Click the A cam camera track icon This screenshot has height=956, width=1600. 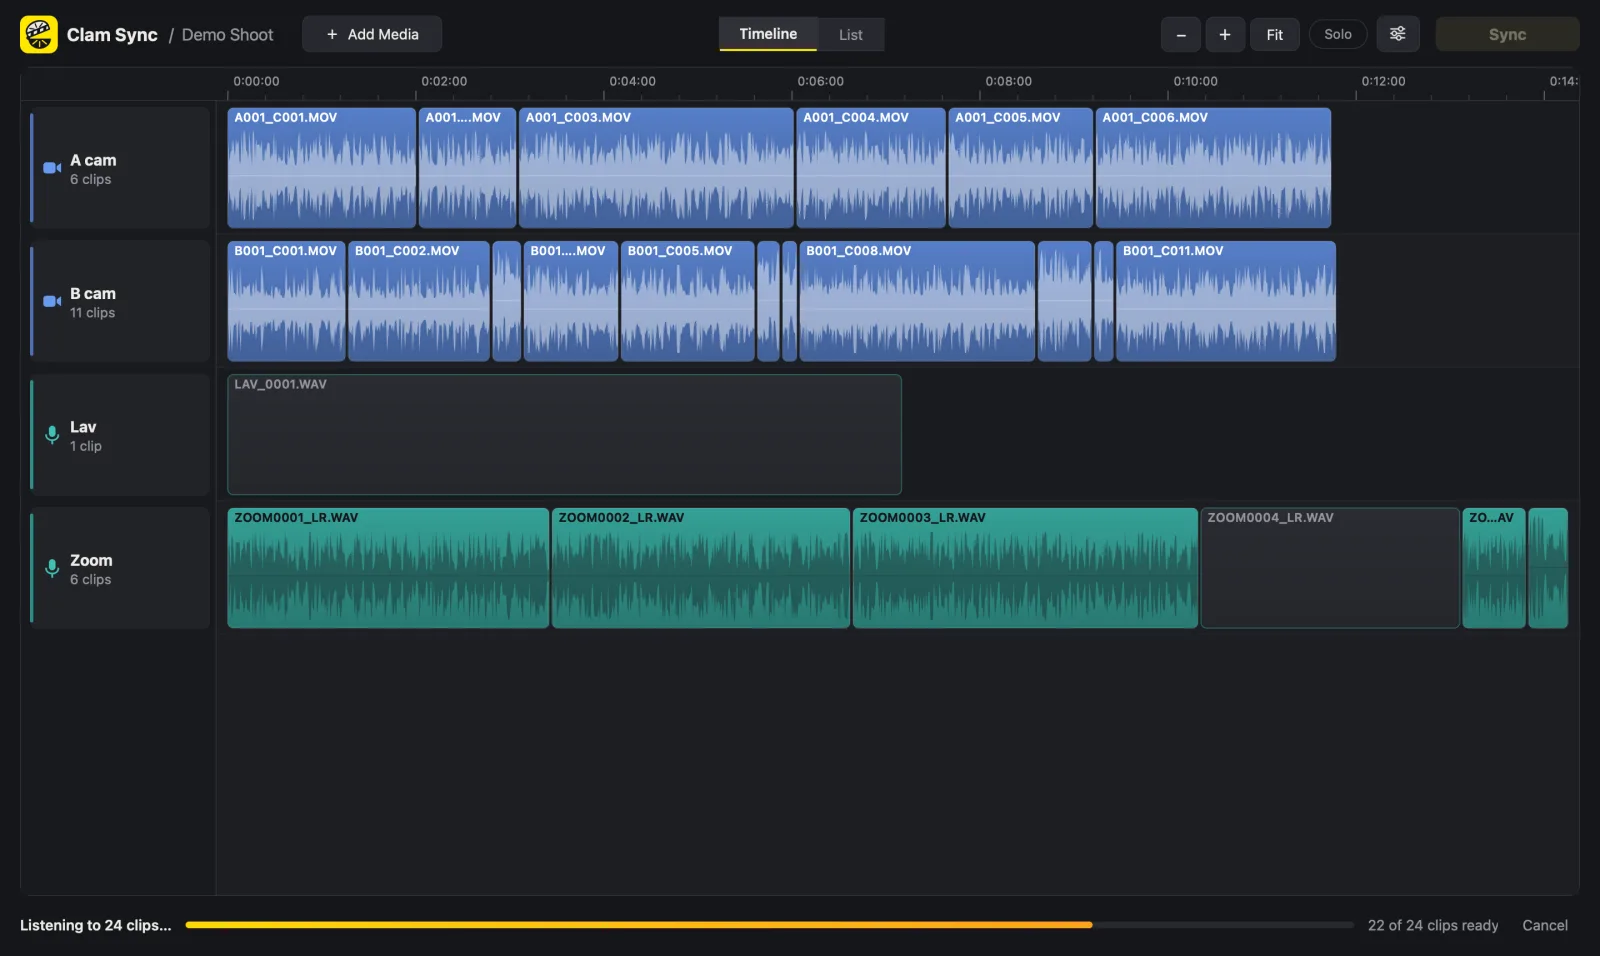pos(52,168)
